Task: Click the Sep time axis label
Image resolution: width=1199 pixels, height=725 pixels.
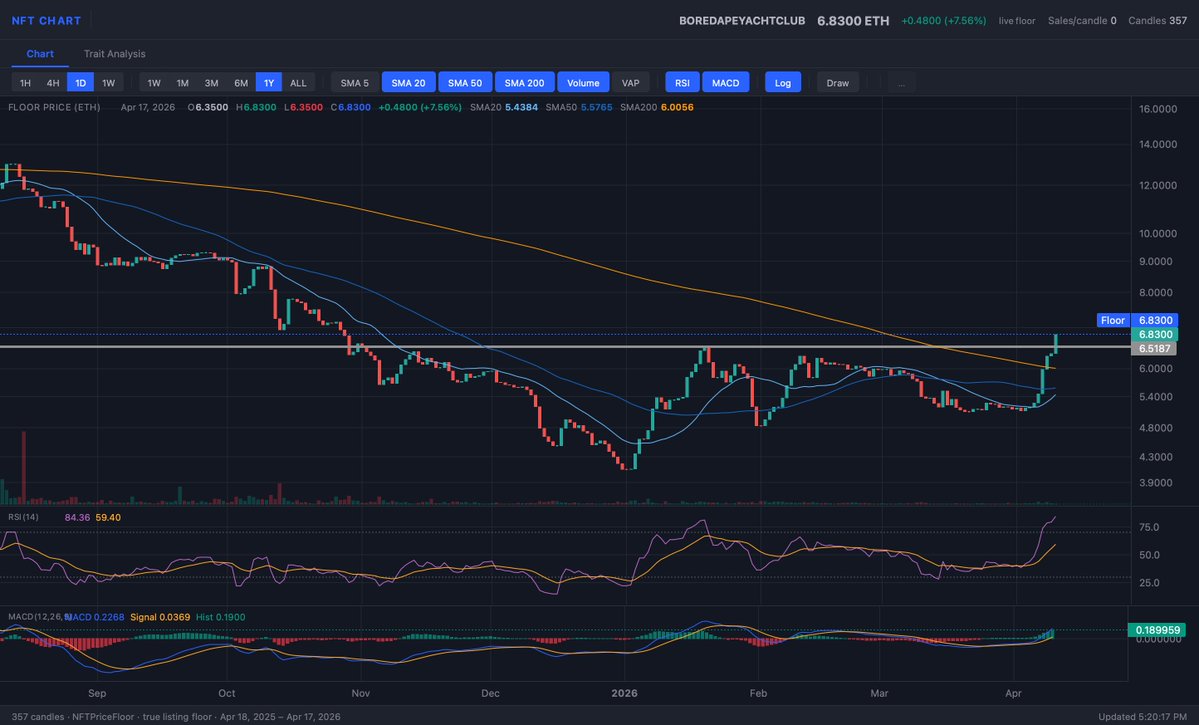Action: click(x=97, y=694)
